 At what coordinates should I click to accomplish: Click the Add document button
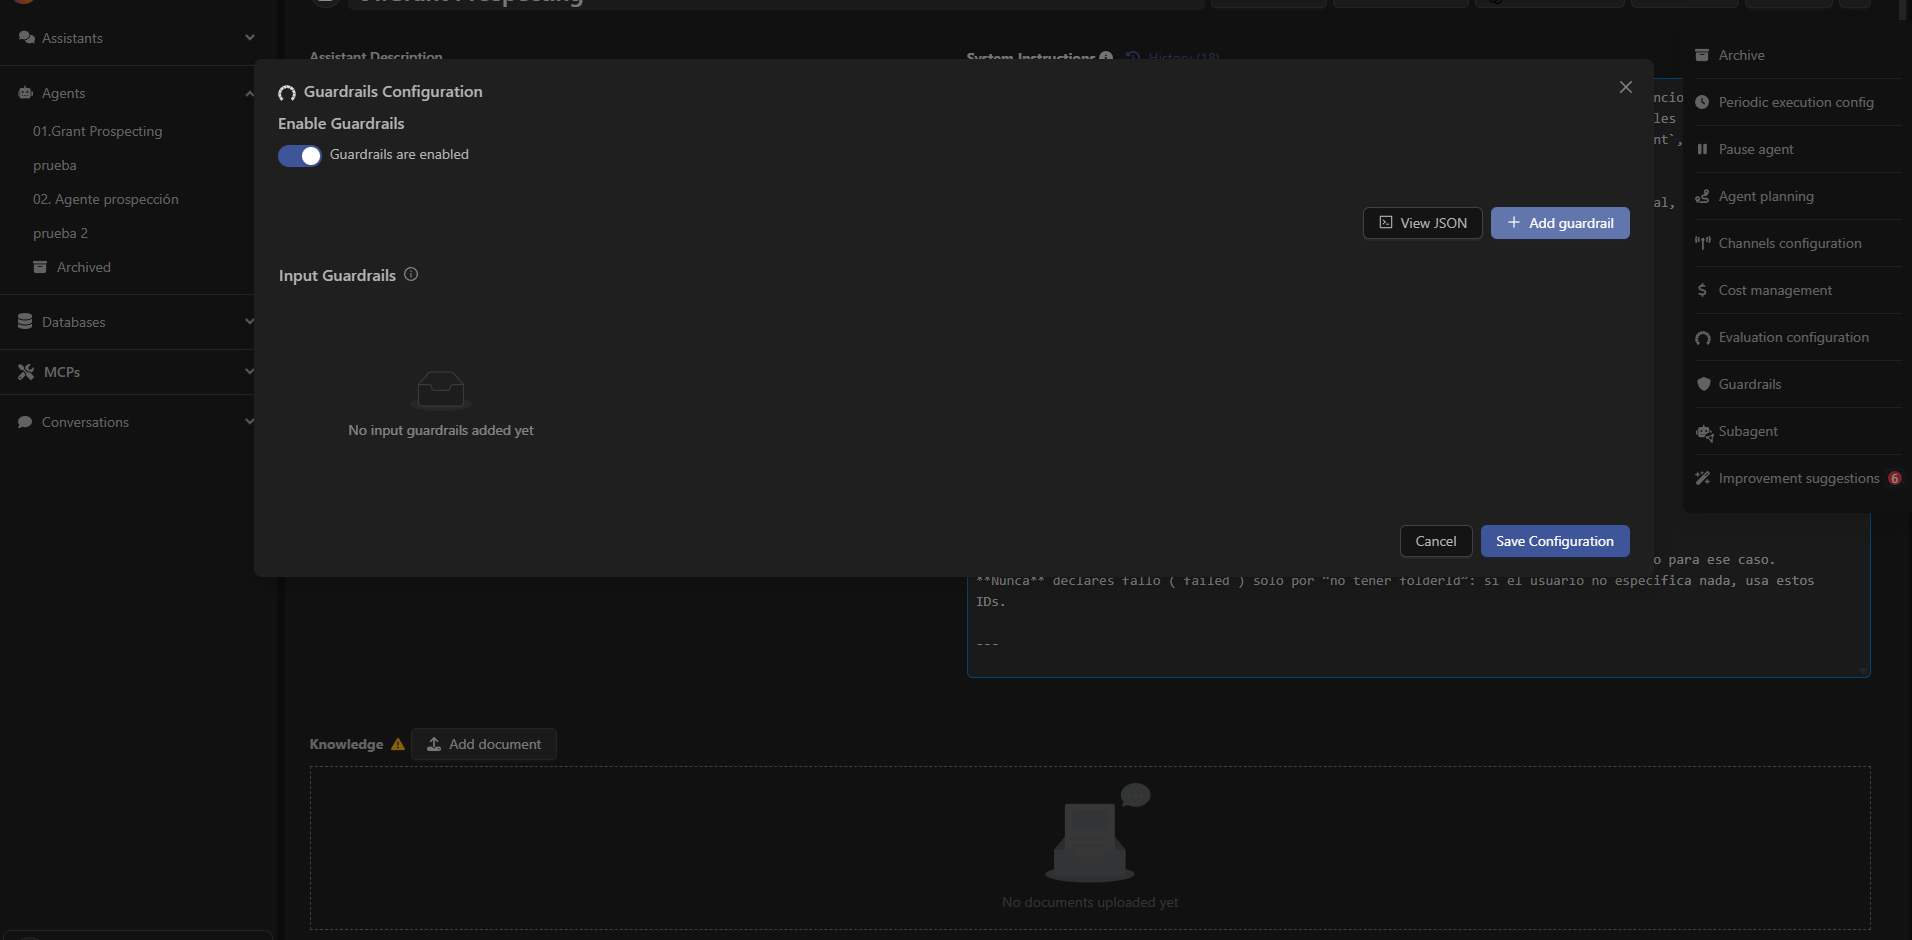tap(484, 744)
